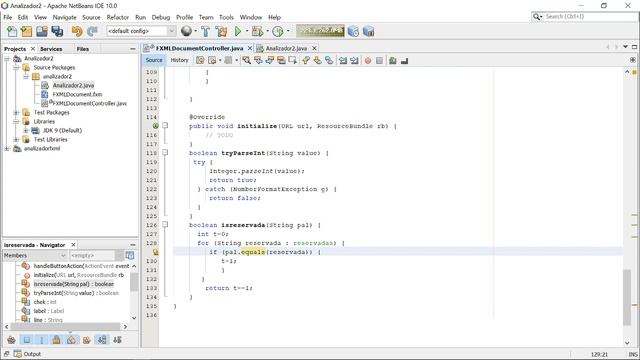Image resolution: width=640 pixels, height=360 pixels.
Task: Click the Source view button
Action: pyautogui.click(x=154, y=60)
